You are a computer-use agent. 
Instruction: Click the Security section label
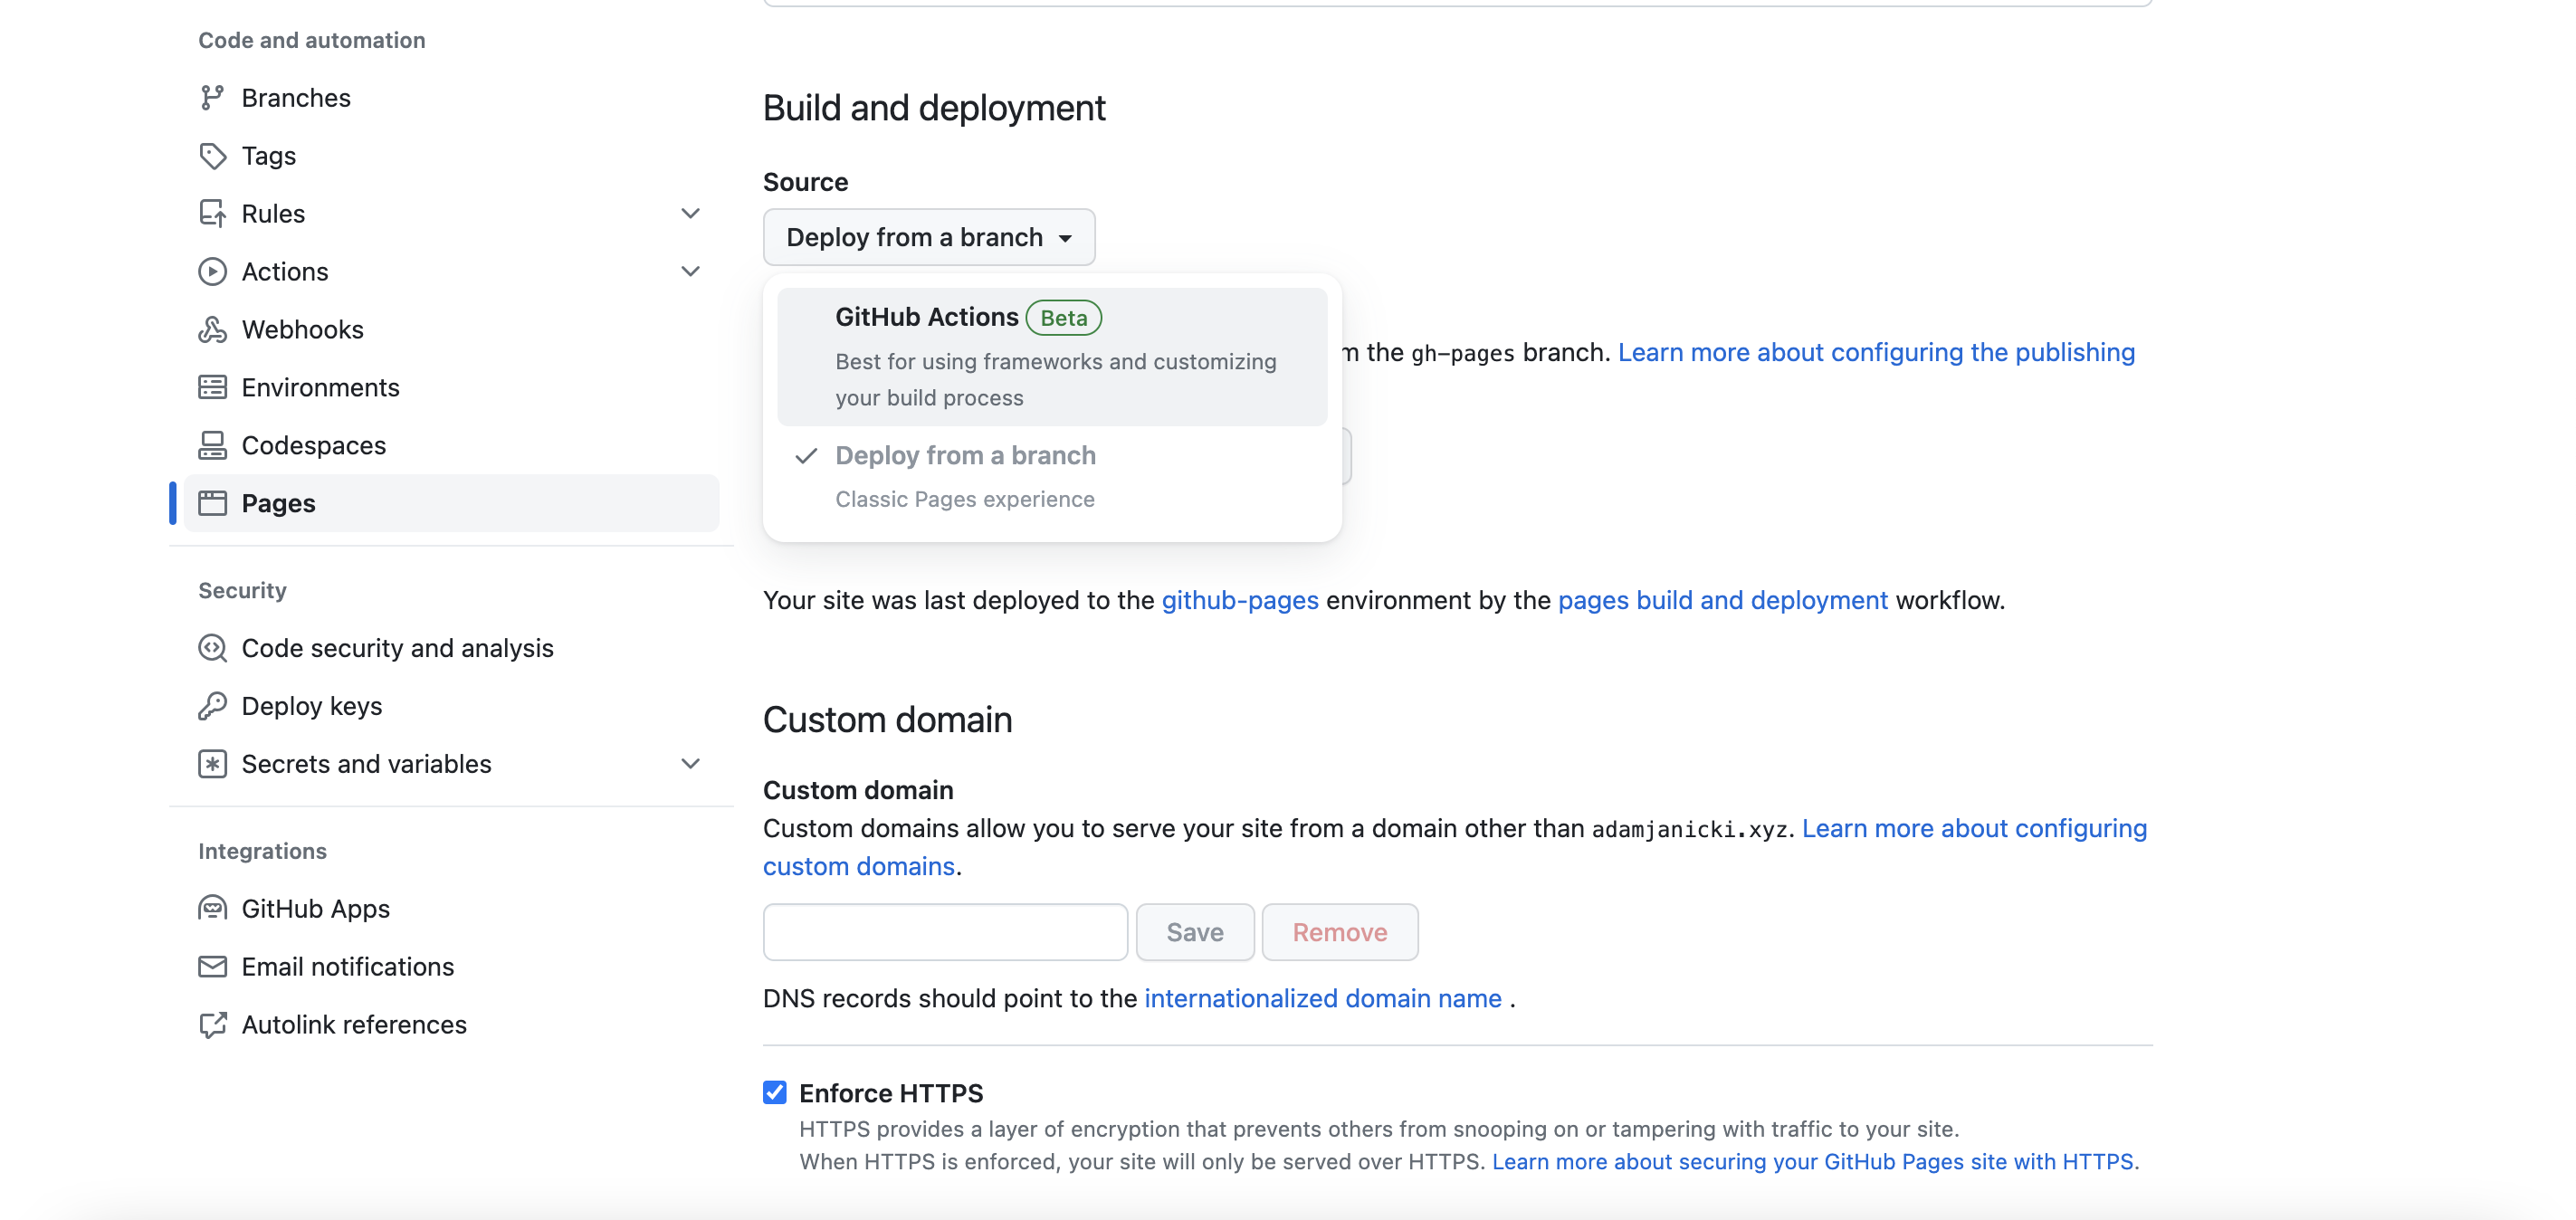[x=242, y=591]
